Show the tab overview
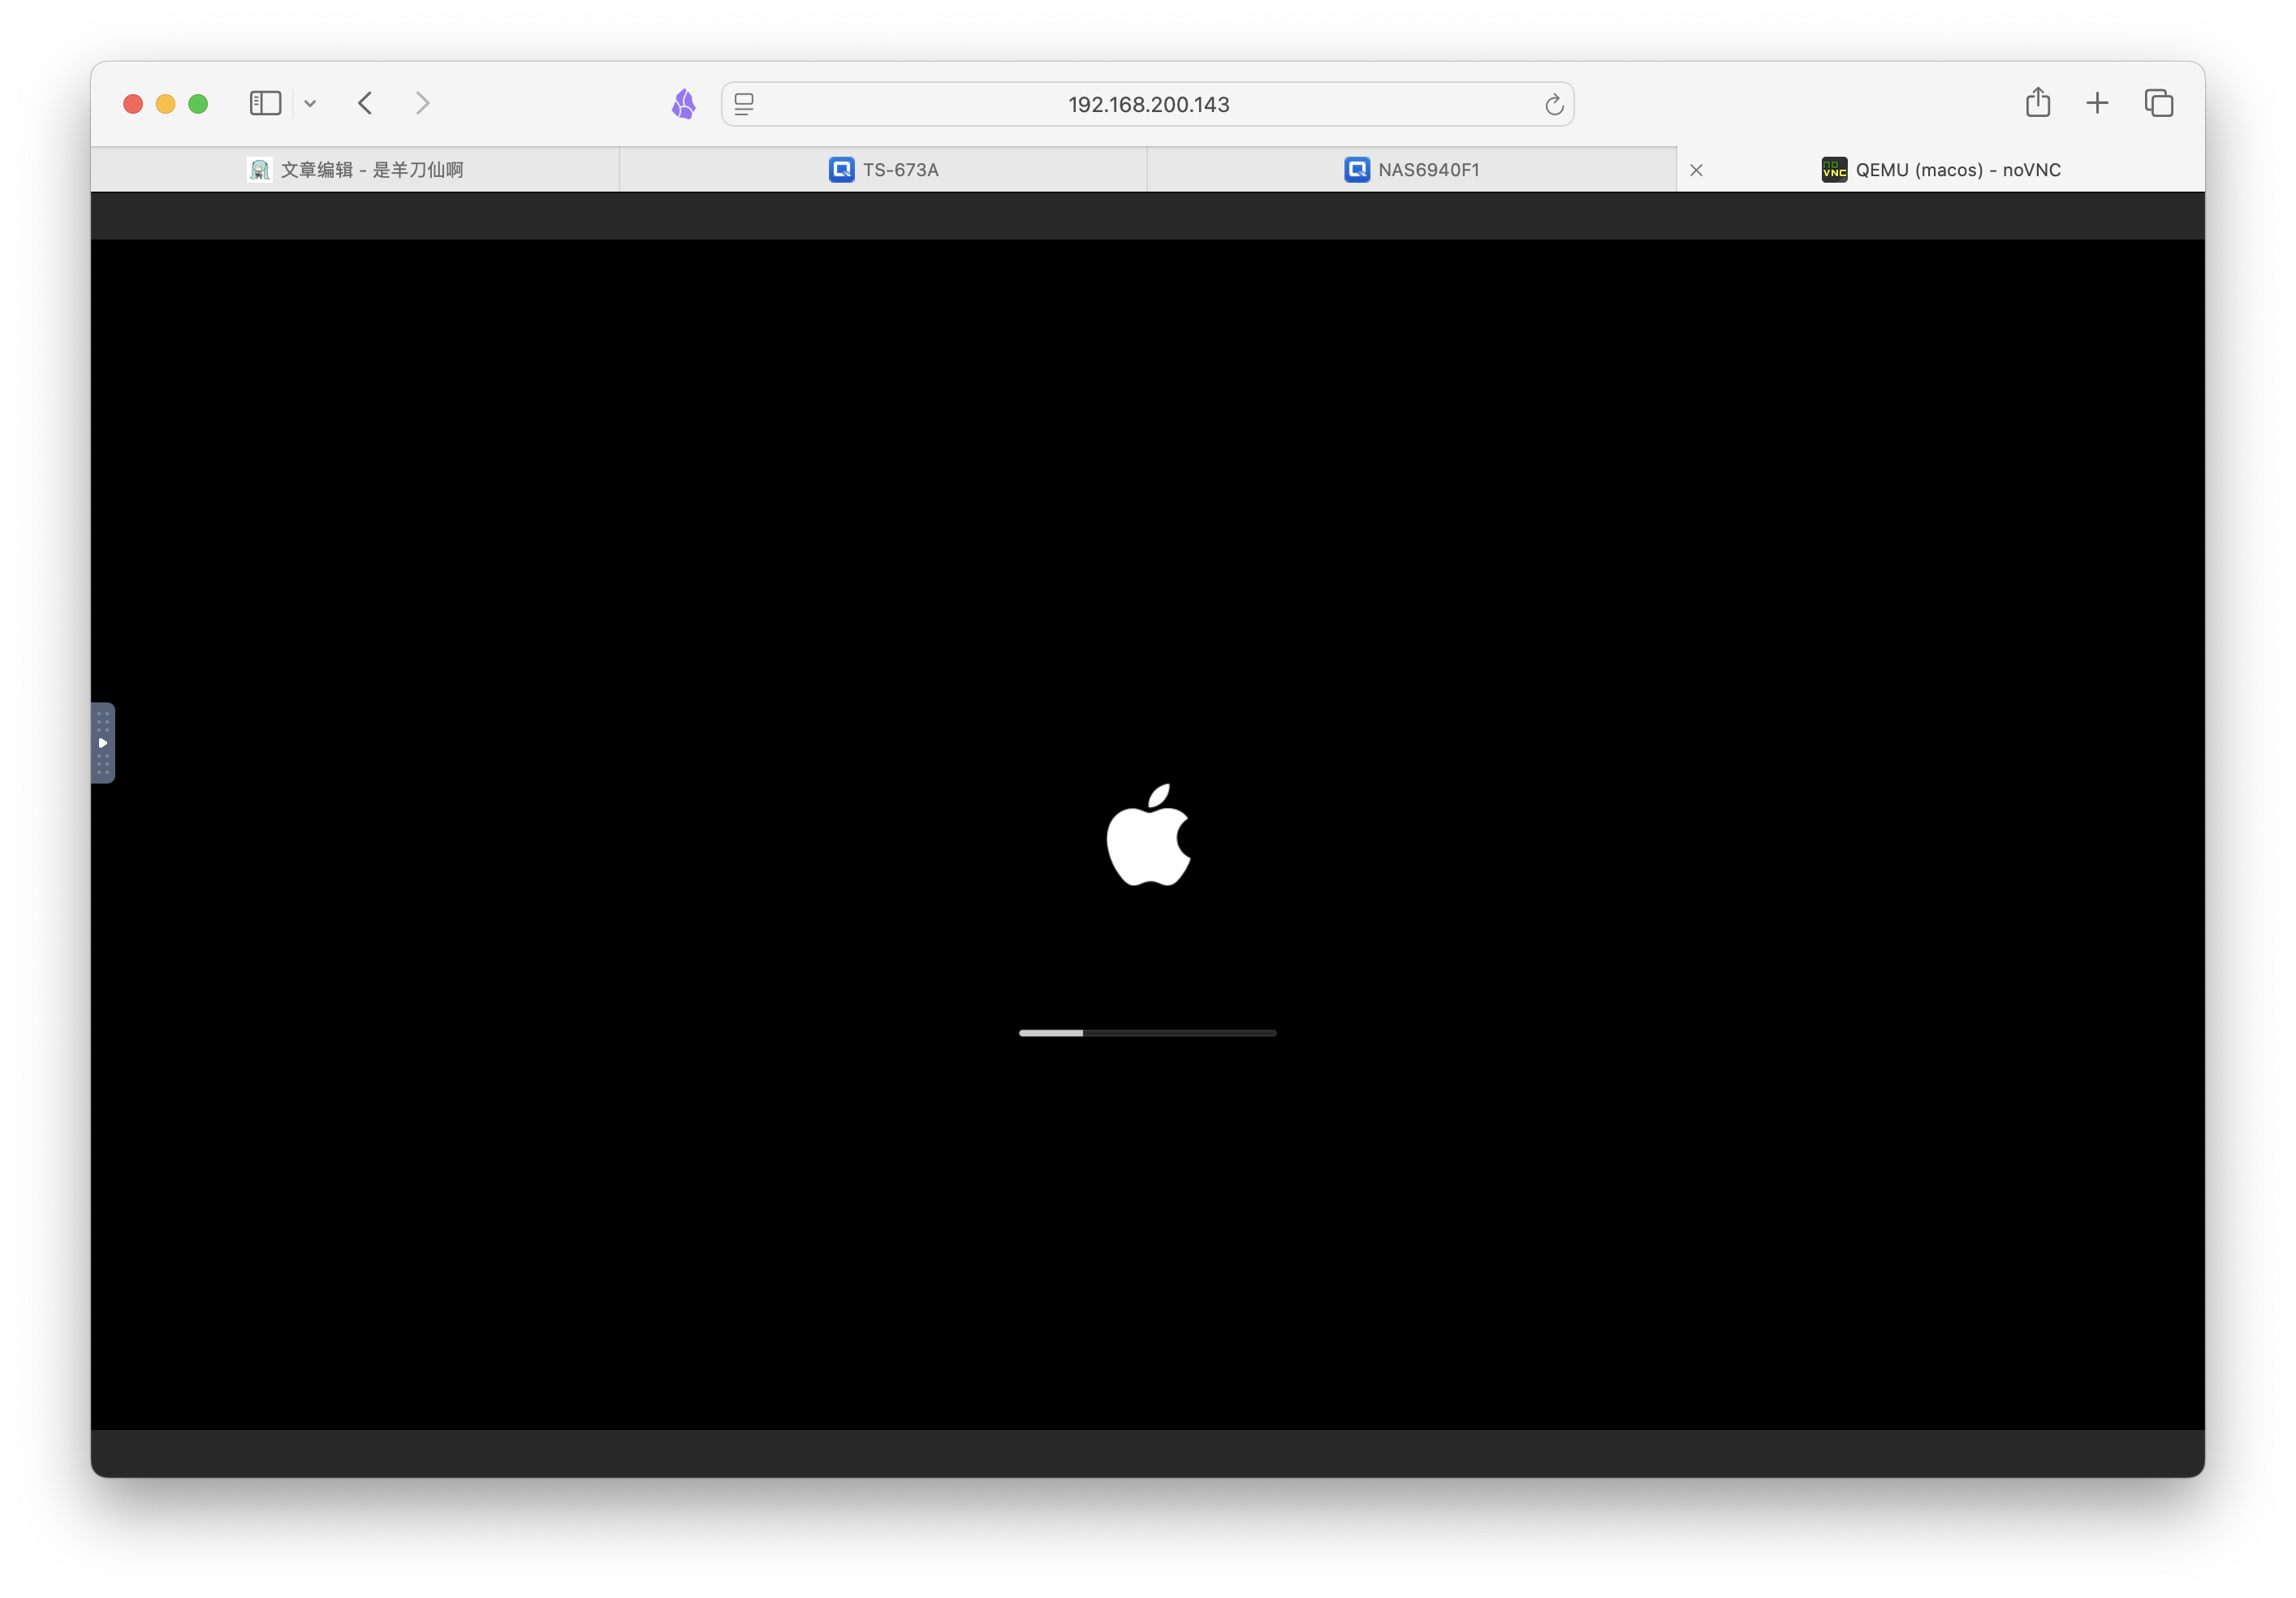The width and height of the screenshot is (2296, 1598). 2159,103
